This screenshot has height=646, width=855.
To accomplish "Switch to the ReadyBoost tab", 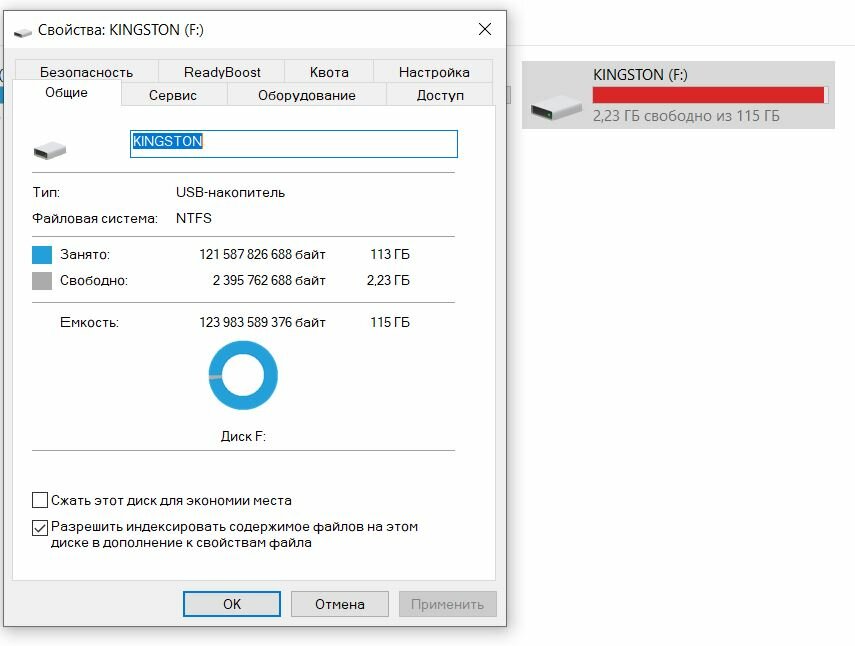I will click(222, 72).
